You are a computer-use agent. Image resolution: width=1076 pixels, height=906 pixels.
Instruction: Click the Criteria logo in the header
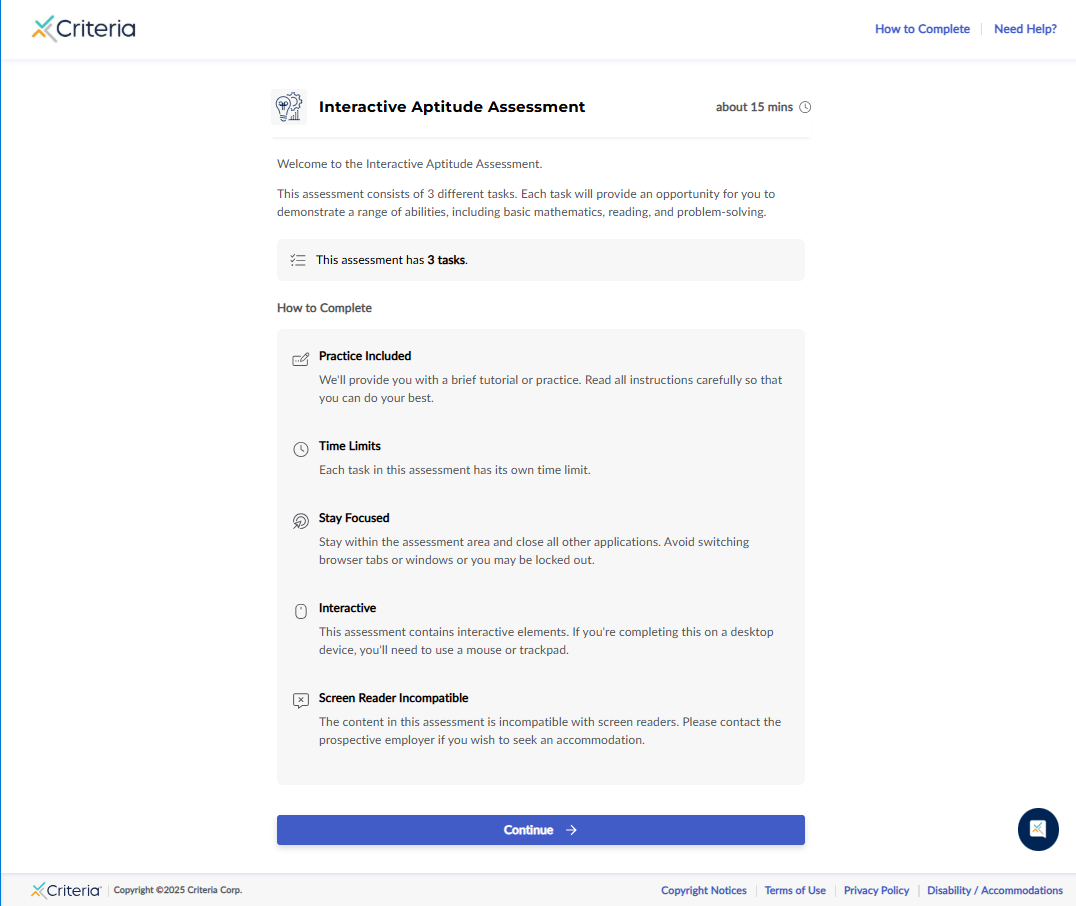click(x=84, y=29)
